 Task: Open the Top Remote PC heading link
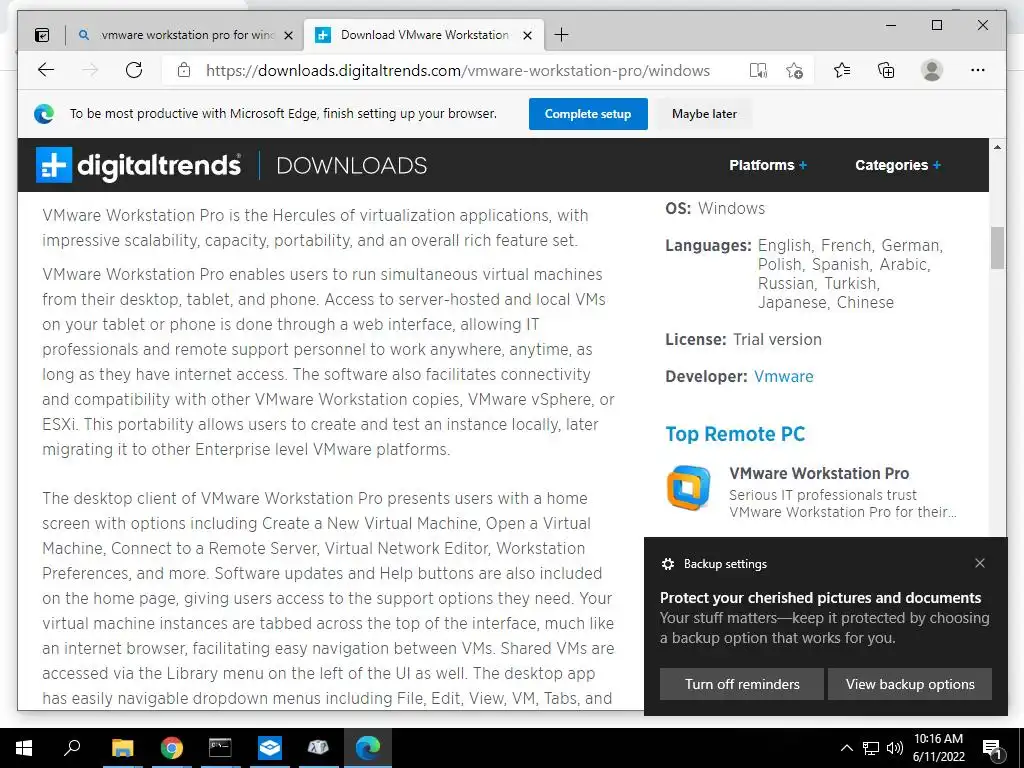pos(735,434)
